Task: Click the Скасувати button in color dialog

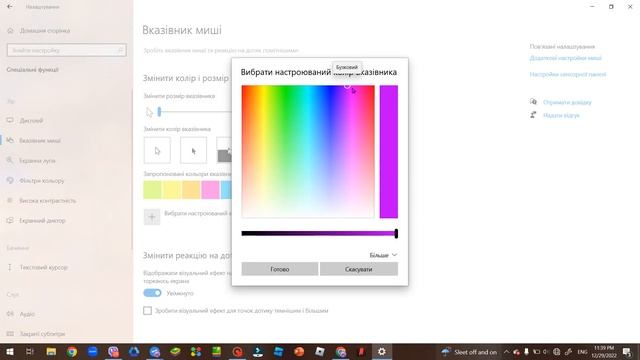Action: tap(359, 269)
